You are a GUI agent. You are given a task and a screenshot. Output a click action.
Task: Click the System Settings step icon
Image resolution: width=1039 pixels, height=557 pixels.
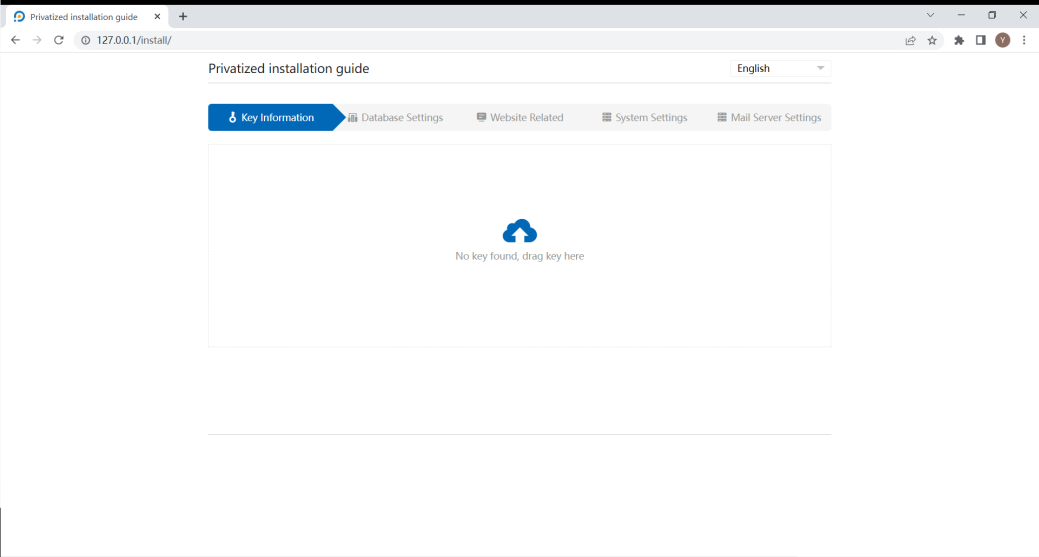(x=606, y=118)
